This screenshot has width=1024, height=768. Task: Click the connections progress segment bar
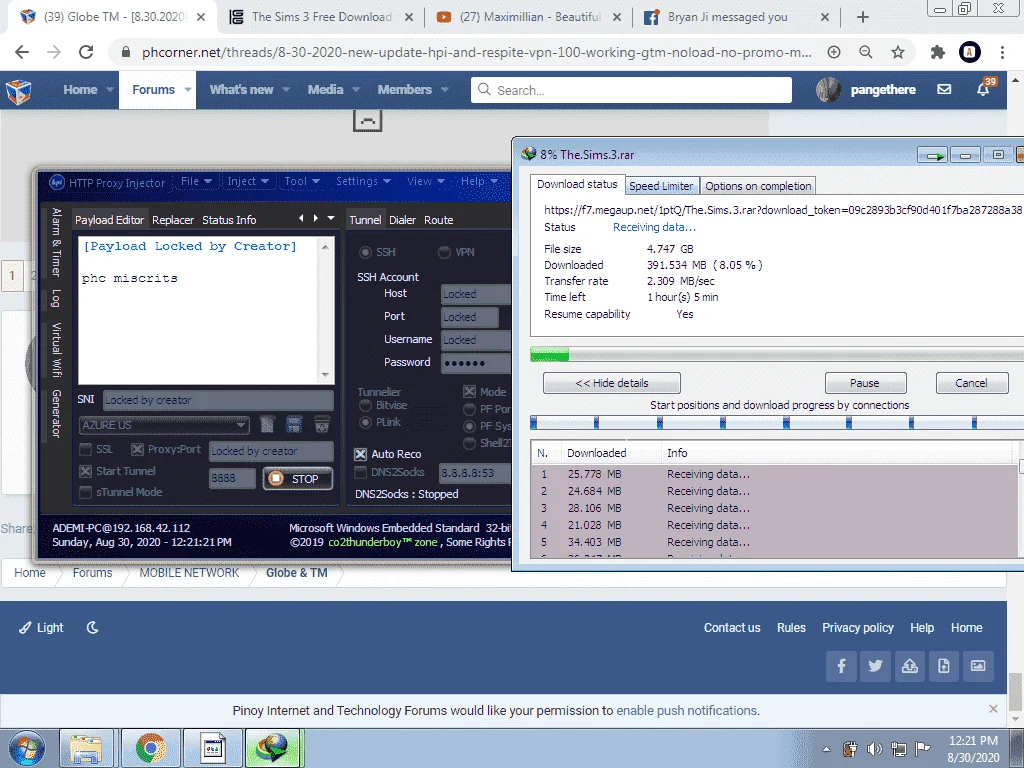coord(777,424)
